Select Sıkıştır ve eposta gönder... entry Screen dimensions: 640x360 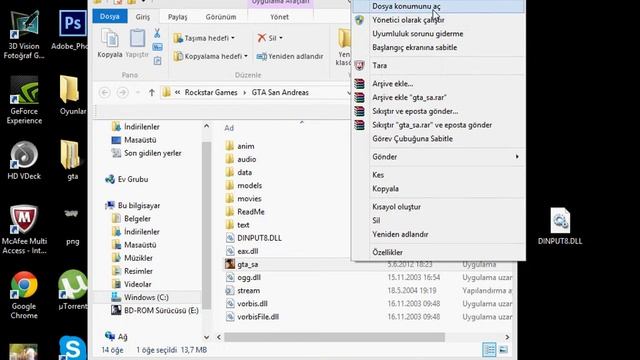[438, 111]
